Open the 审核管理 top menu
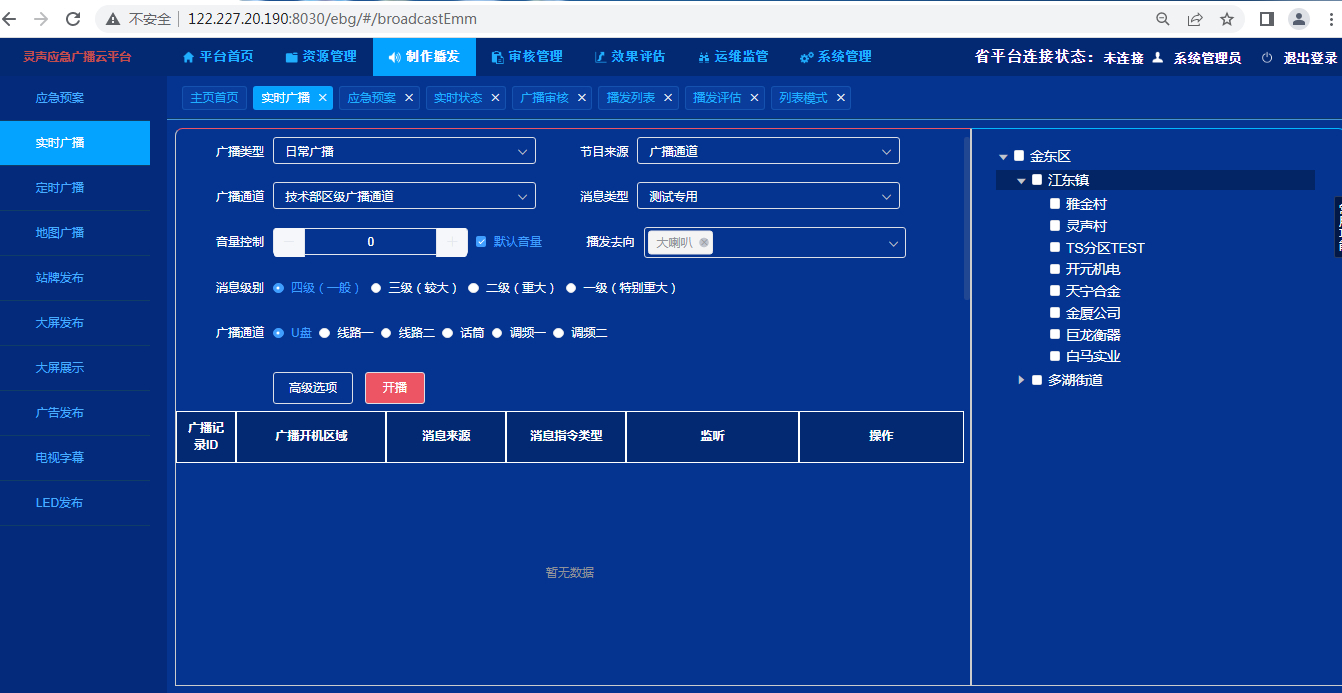Viewport: 1342px width, 693px height. coord(527,57)
